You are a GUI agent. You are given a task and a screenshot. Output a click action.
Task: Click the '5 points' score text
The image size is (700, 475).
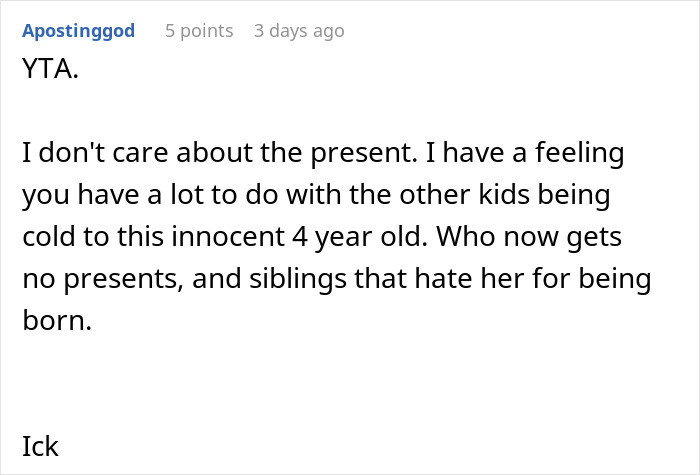pyautogui.click(x=199, y=31)
